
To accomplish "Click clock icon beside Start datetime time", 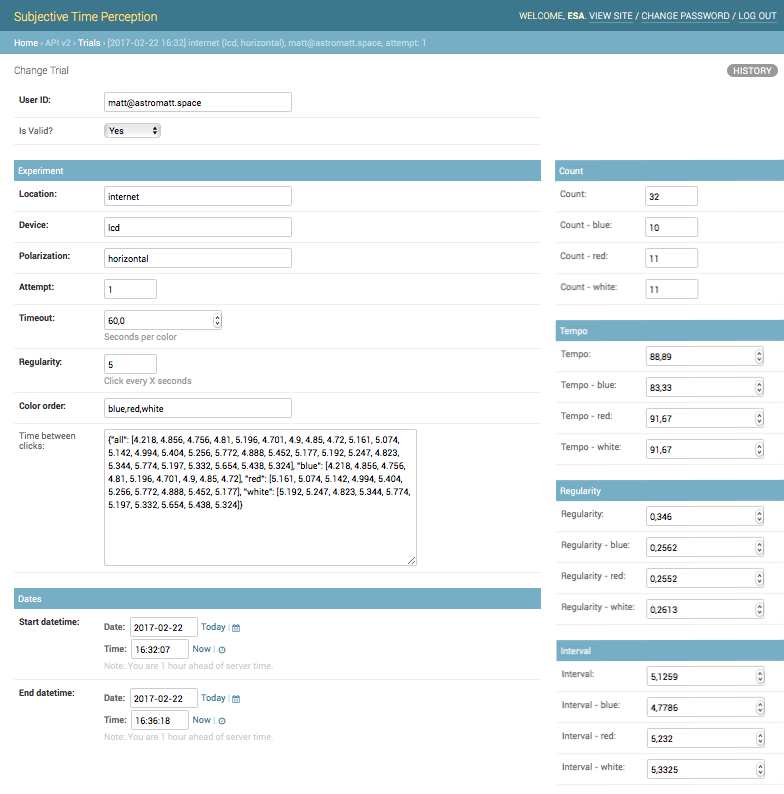I will (x=222, y=650).
